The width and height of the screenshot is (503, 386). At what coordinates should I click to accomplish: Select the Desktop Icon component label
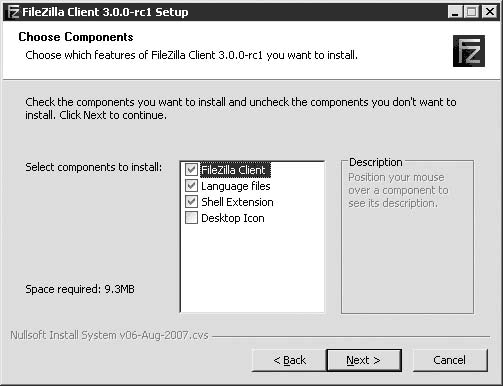coord(233,218)
